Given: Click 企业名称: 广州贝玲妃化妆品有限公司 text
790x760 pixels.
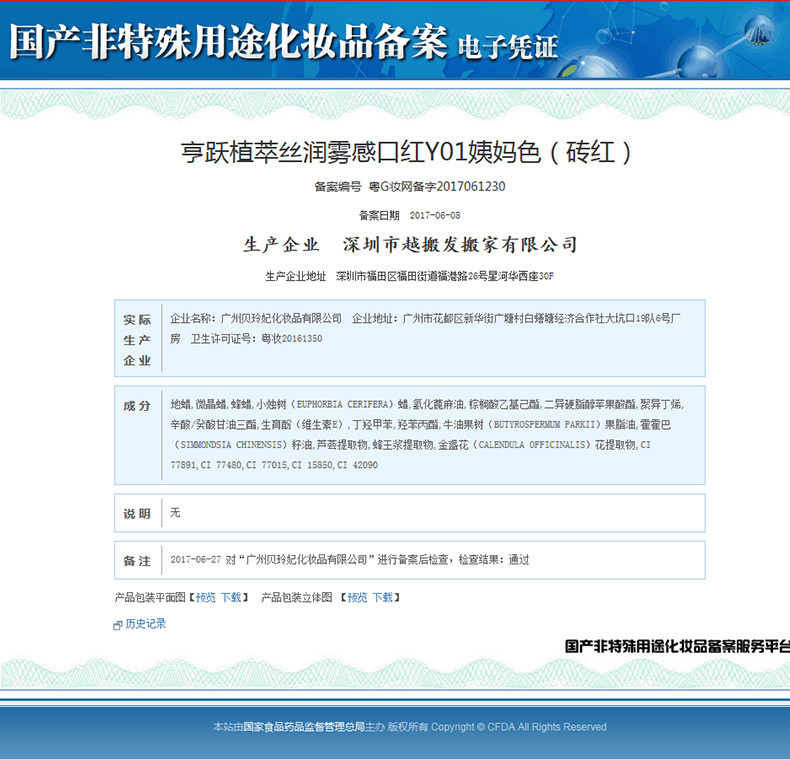Looking at the screenshot, I should 256,318.
